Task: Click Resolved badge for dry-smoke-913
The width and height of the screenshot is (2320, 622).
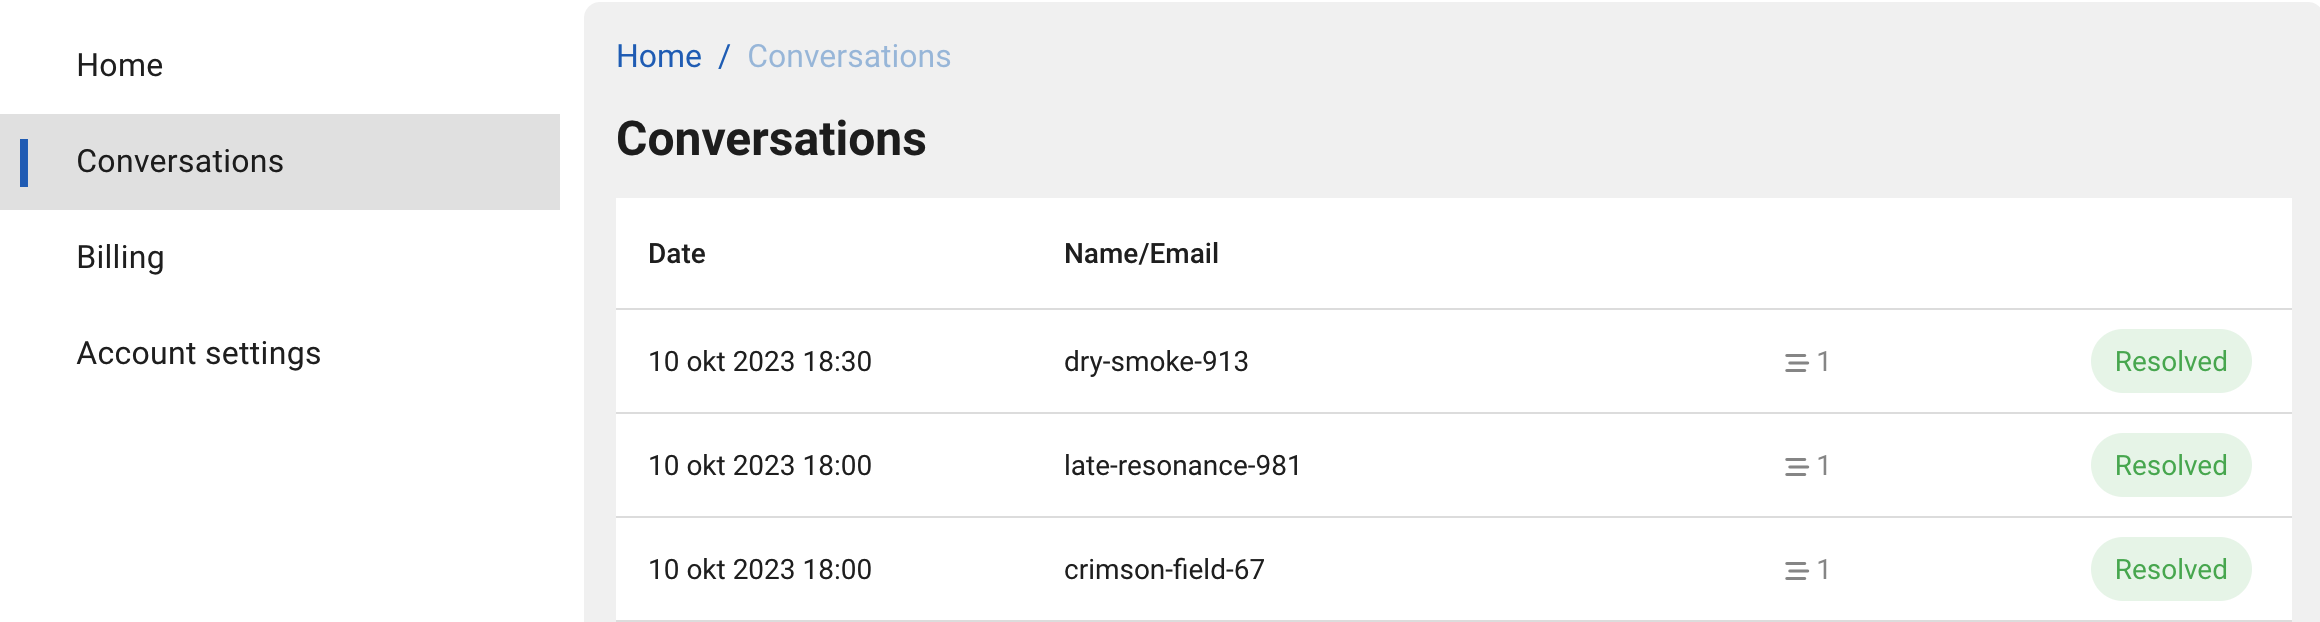Action: [2170, 361]
